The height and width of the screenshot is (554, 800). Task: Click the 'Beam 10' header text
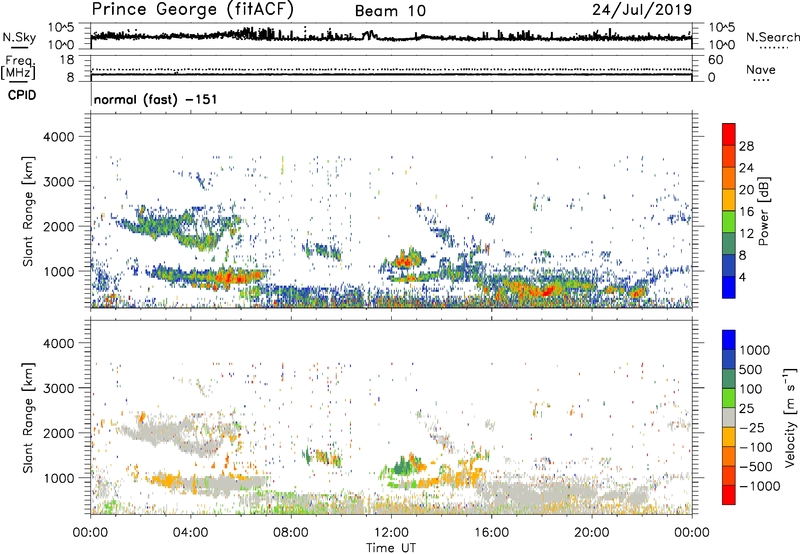[390, 11]
